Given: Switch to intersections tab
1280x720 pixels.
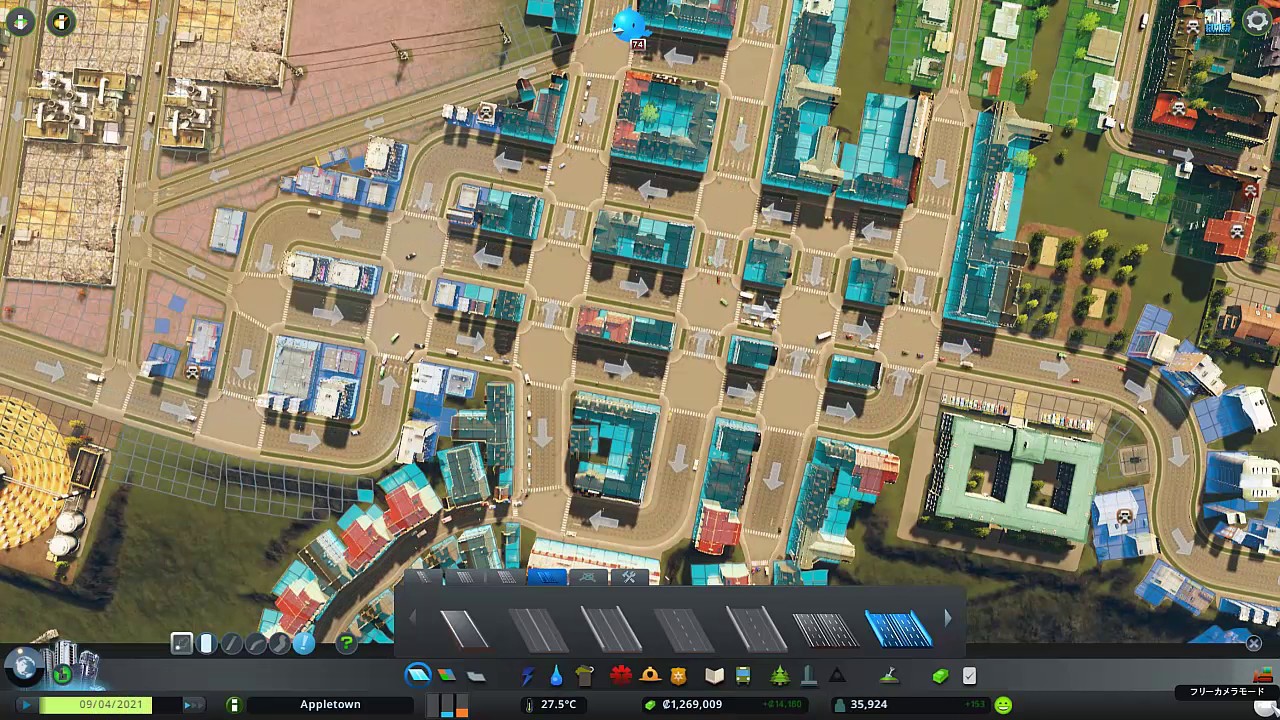Looking at the screenshot, I should click(x=587, y=577).
